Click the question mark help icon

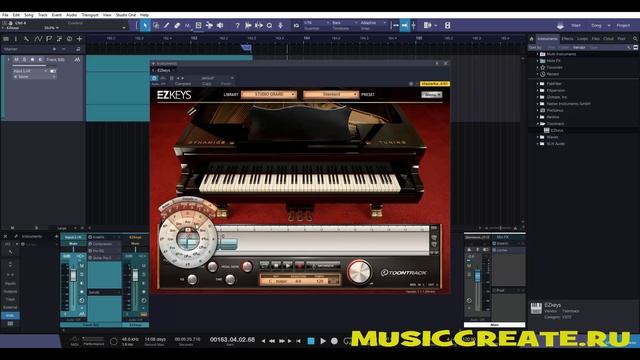click(238, 25)
